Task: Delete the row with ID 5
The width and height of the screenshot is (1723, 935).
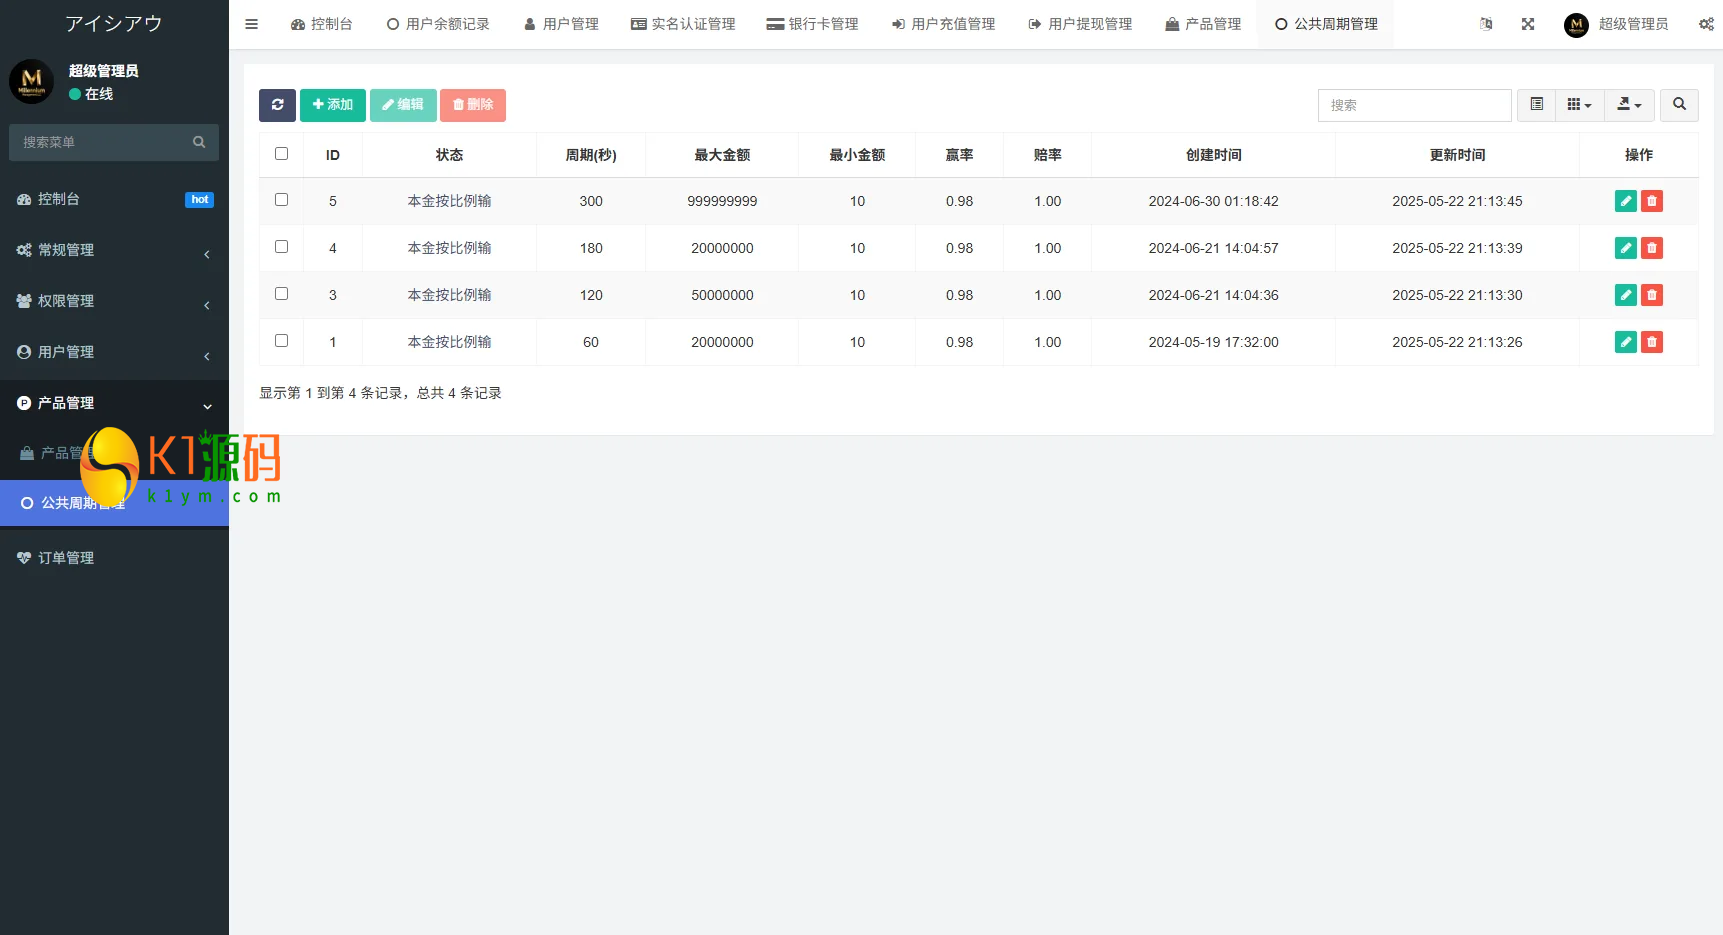Action: (x=1652, y=201)
